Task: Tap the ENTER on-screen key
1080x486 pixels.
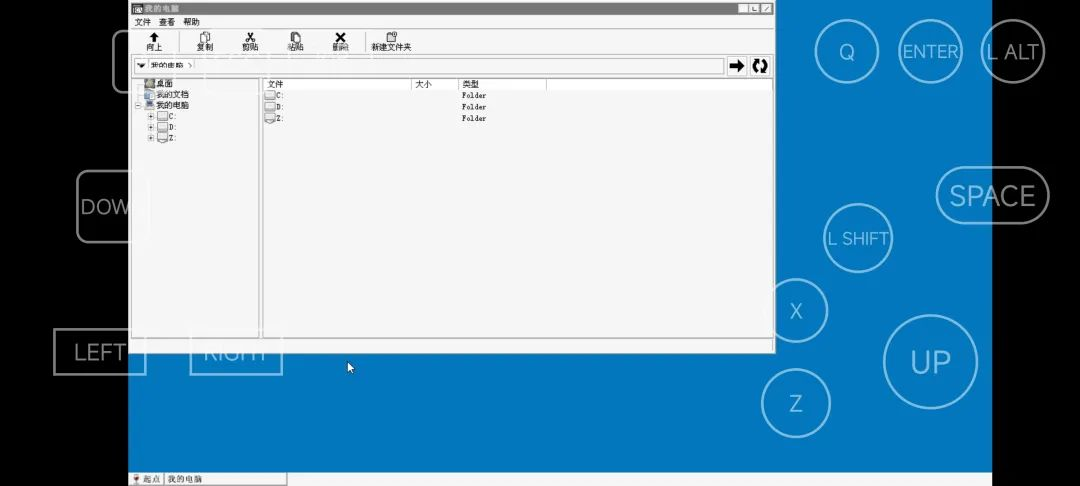Action: (930, 52)
